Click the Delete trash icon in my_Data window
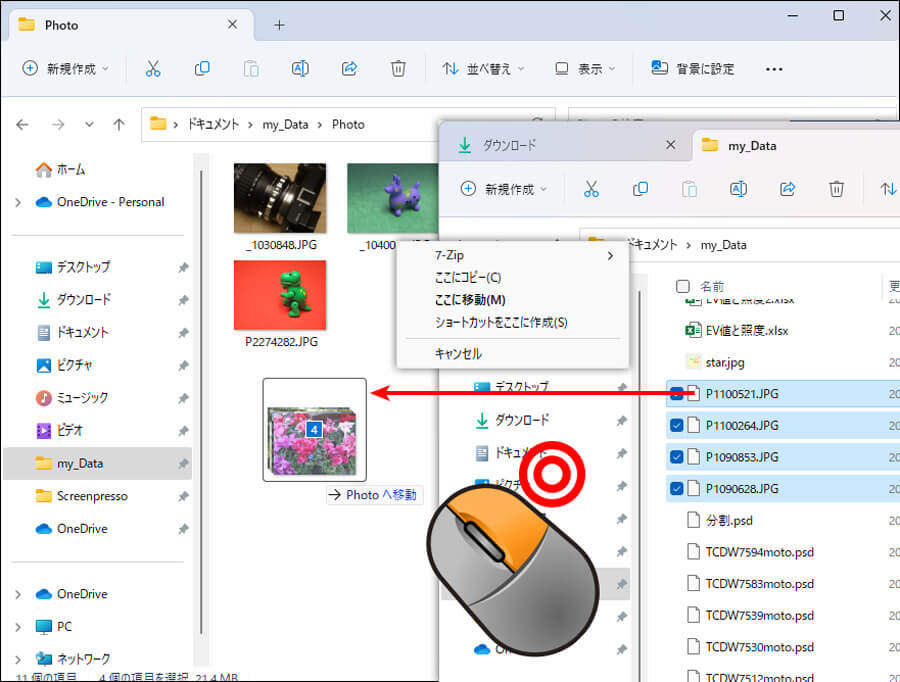 [836, 189]
